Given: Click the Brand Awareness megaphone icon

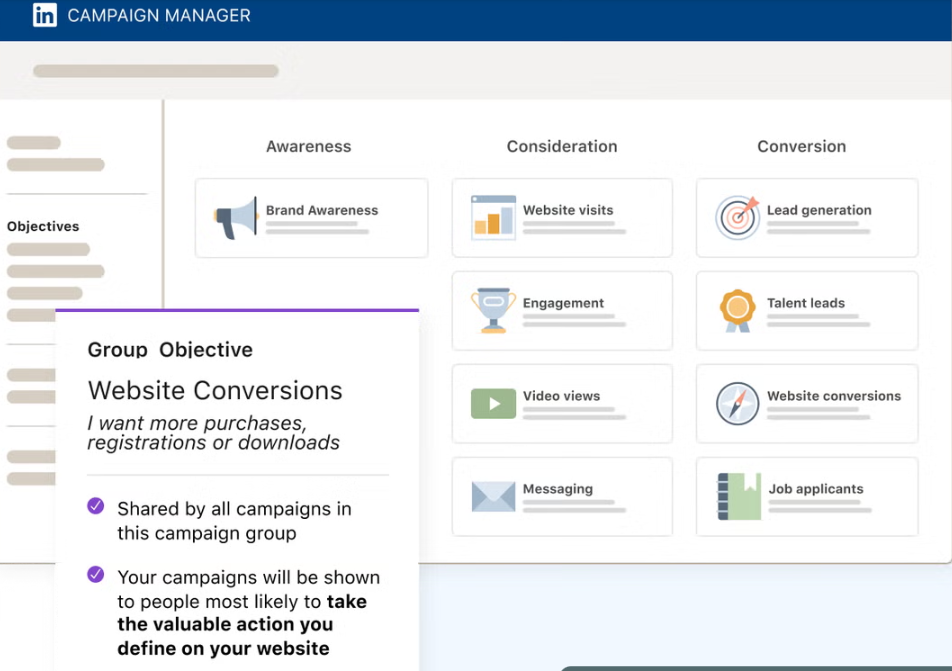Looking at the screenshot, I should click(x=236, y=218).
